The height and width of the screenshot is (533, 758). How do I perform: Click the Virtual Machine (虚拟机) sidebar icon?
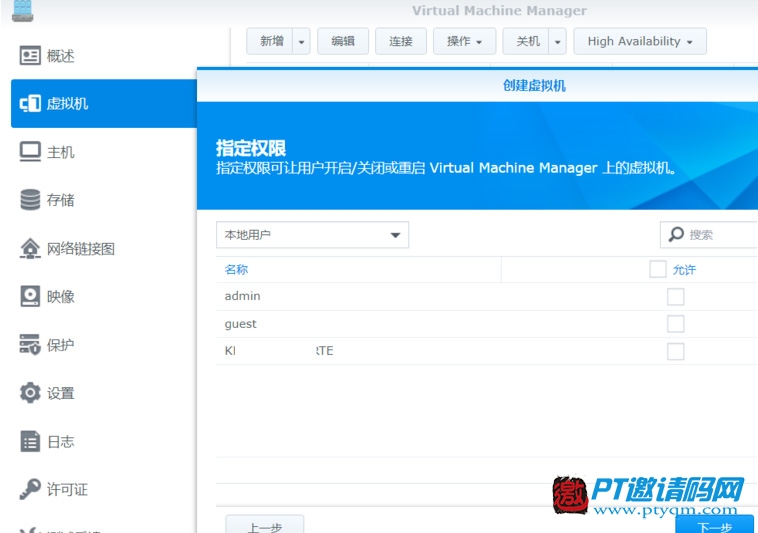point(30,103)
